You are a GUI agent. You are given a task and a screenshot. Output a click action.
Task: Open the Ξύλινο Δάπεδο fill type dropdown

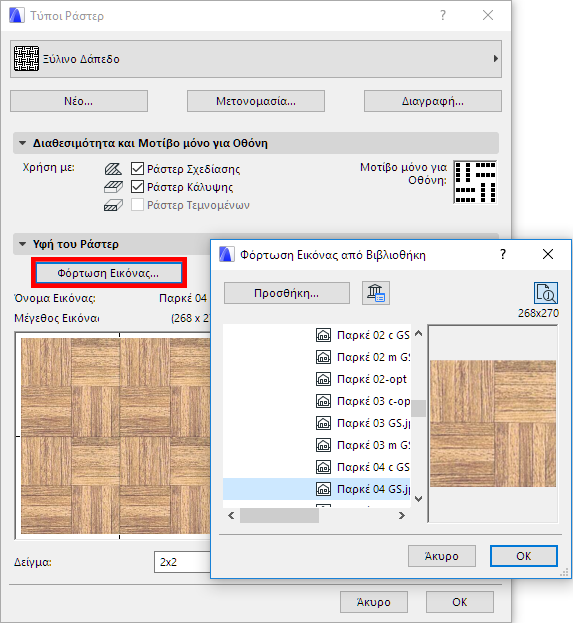point(256,59)
